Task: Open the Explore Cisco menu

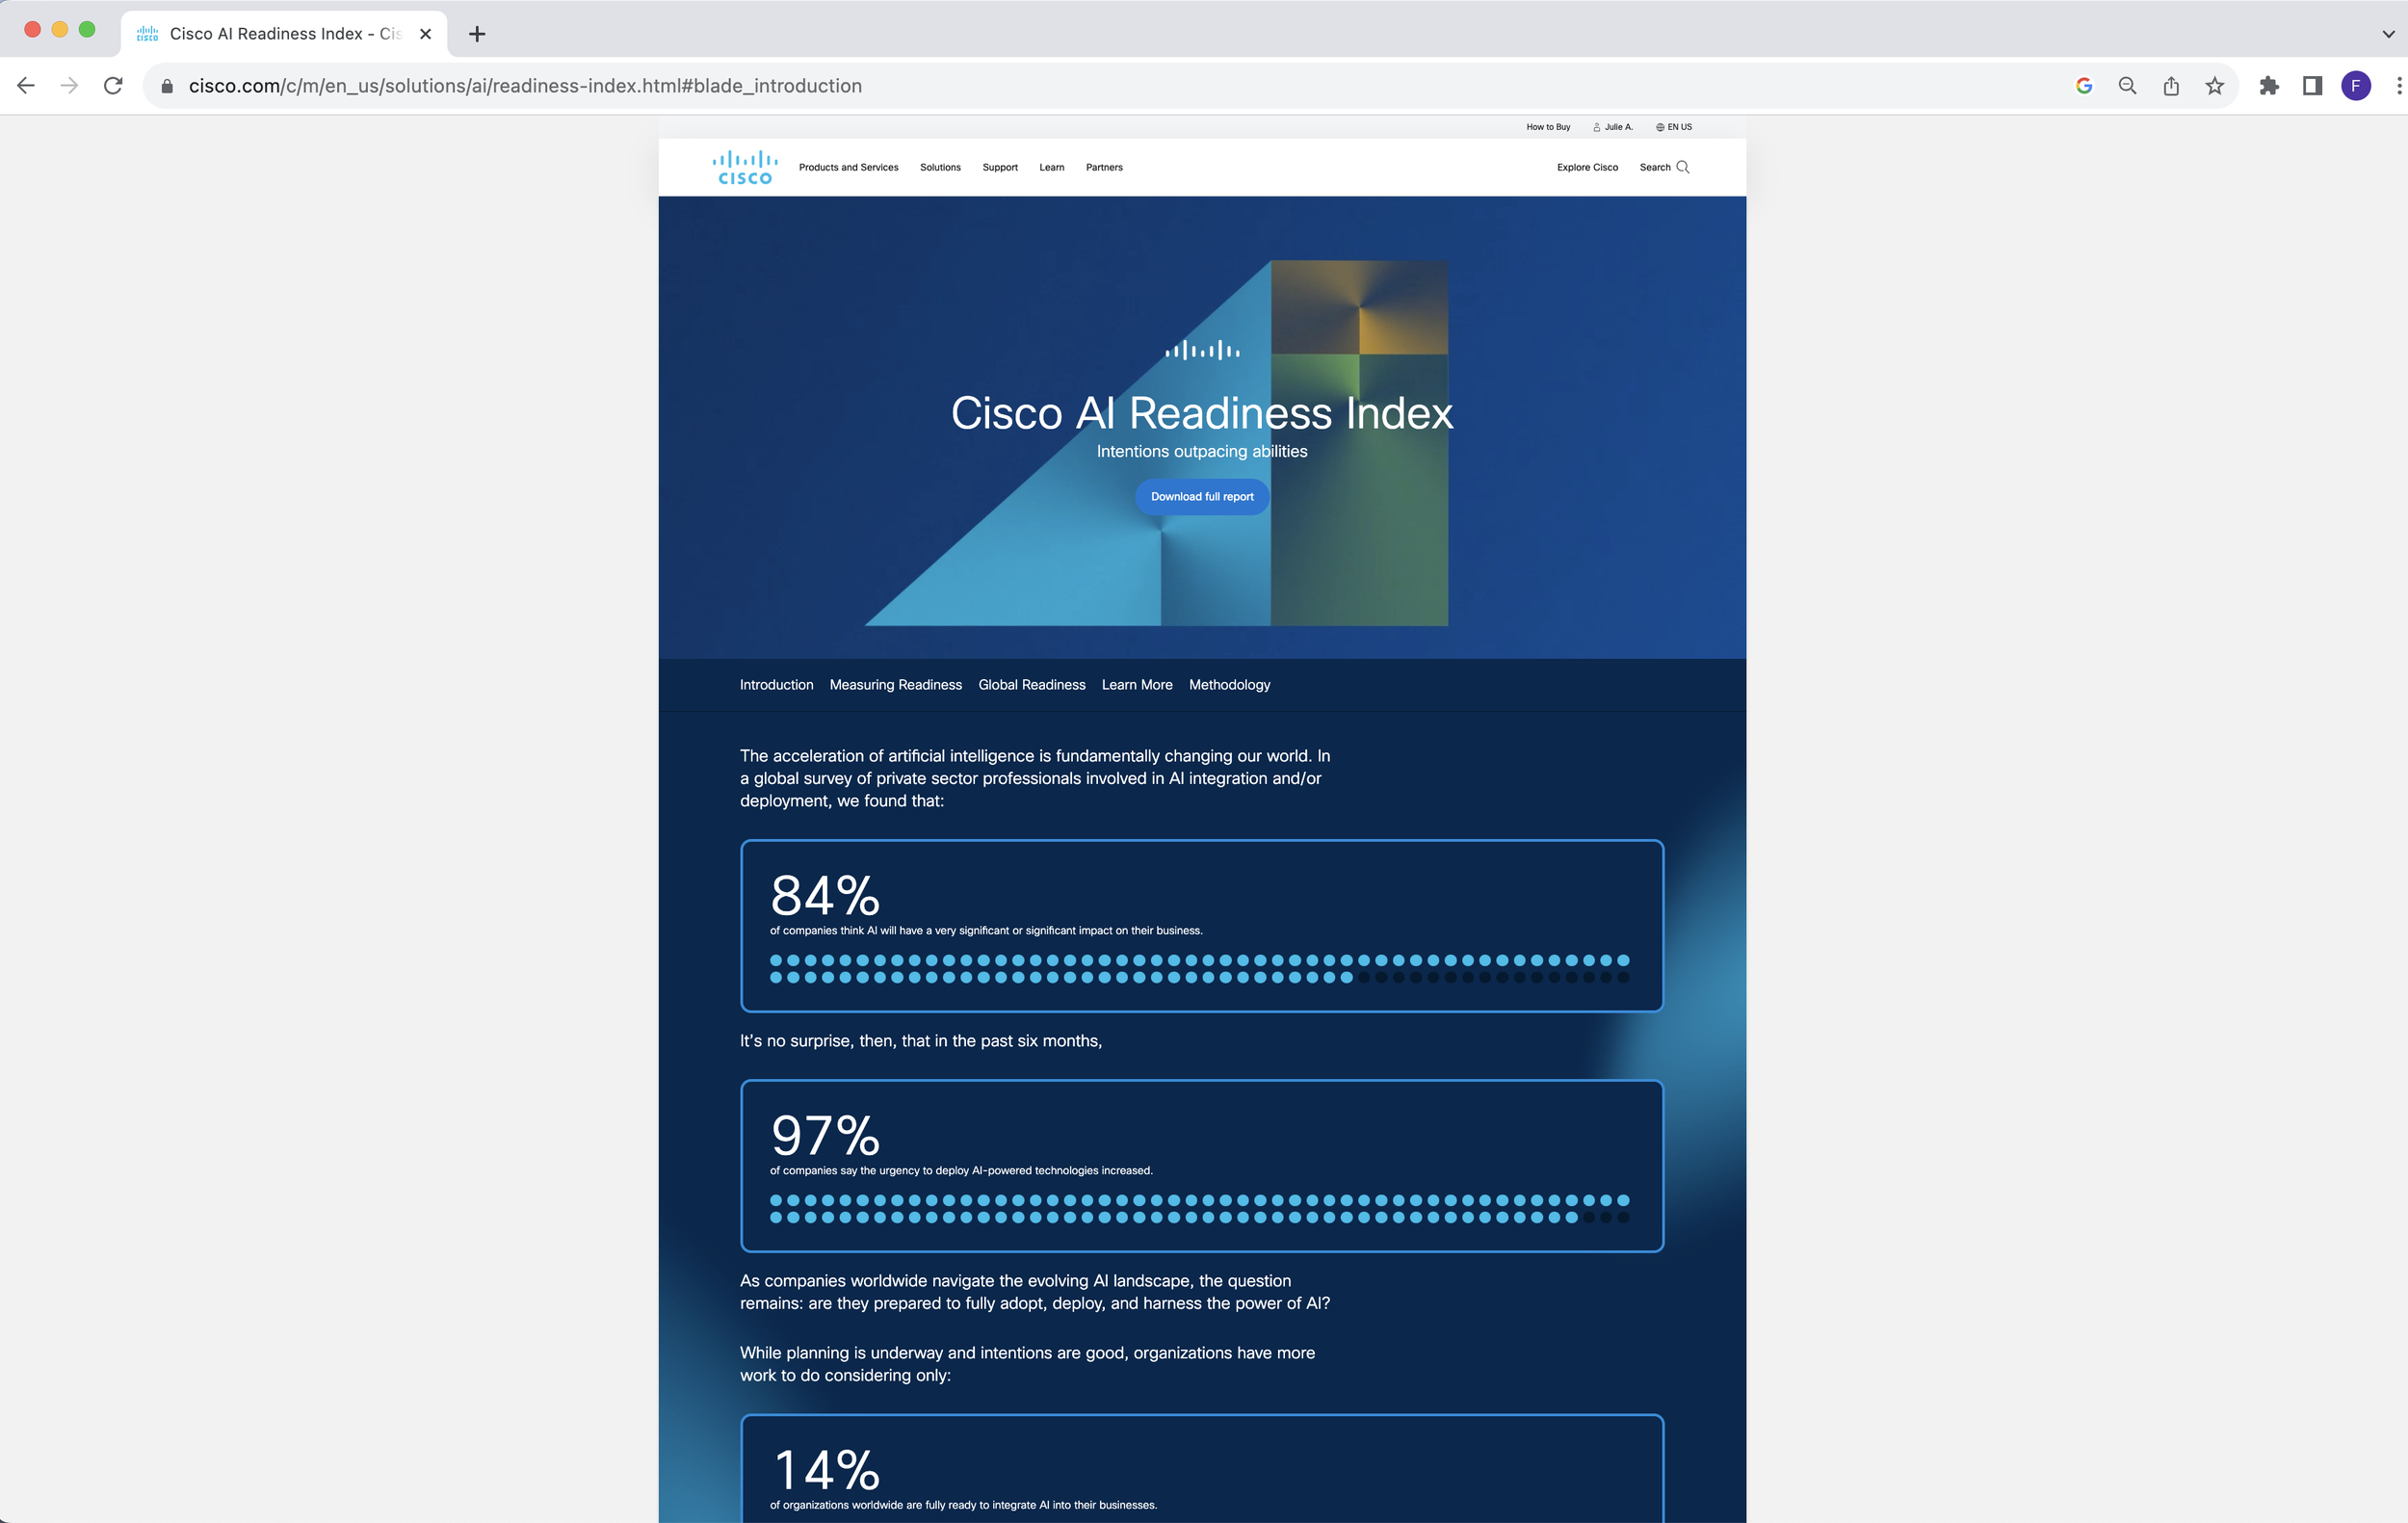Action: (x=1587, y=167)
